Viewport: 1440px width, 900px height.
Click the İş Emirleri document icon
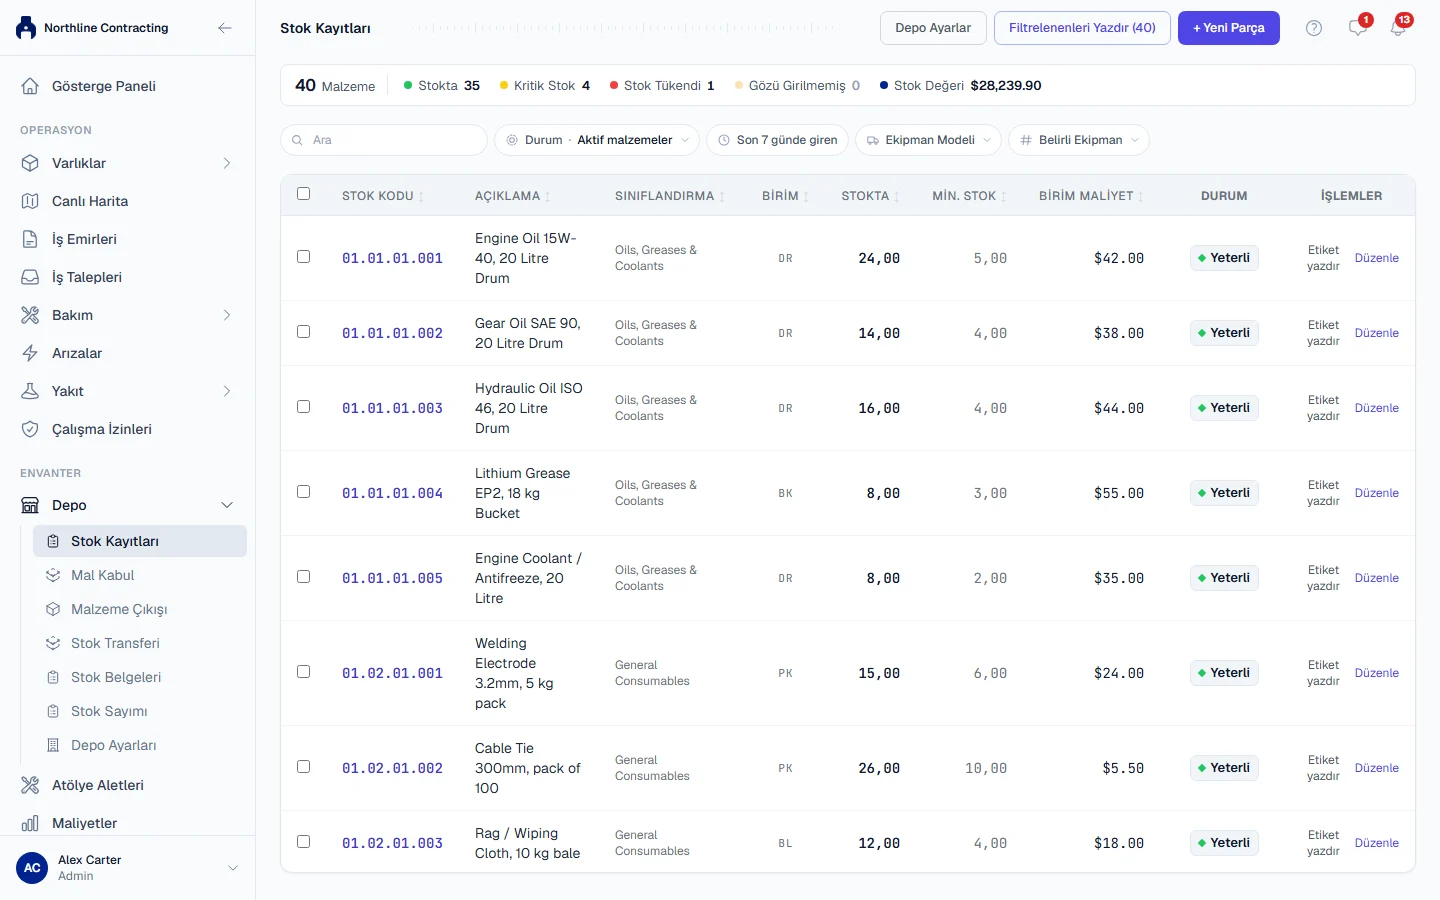(x=30, y=239)
